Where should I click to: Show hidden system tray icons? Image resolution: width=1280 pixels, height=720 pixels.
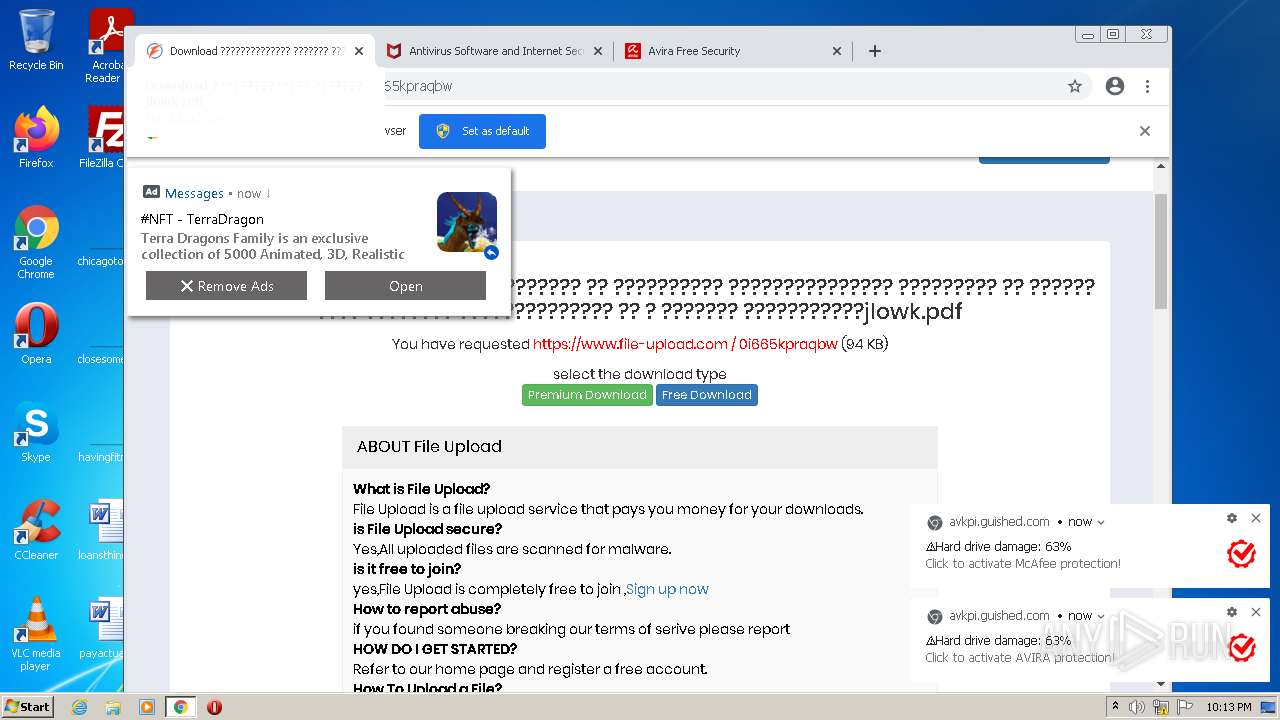[1116, 707]
